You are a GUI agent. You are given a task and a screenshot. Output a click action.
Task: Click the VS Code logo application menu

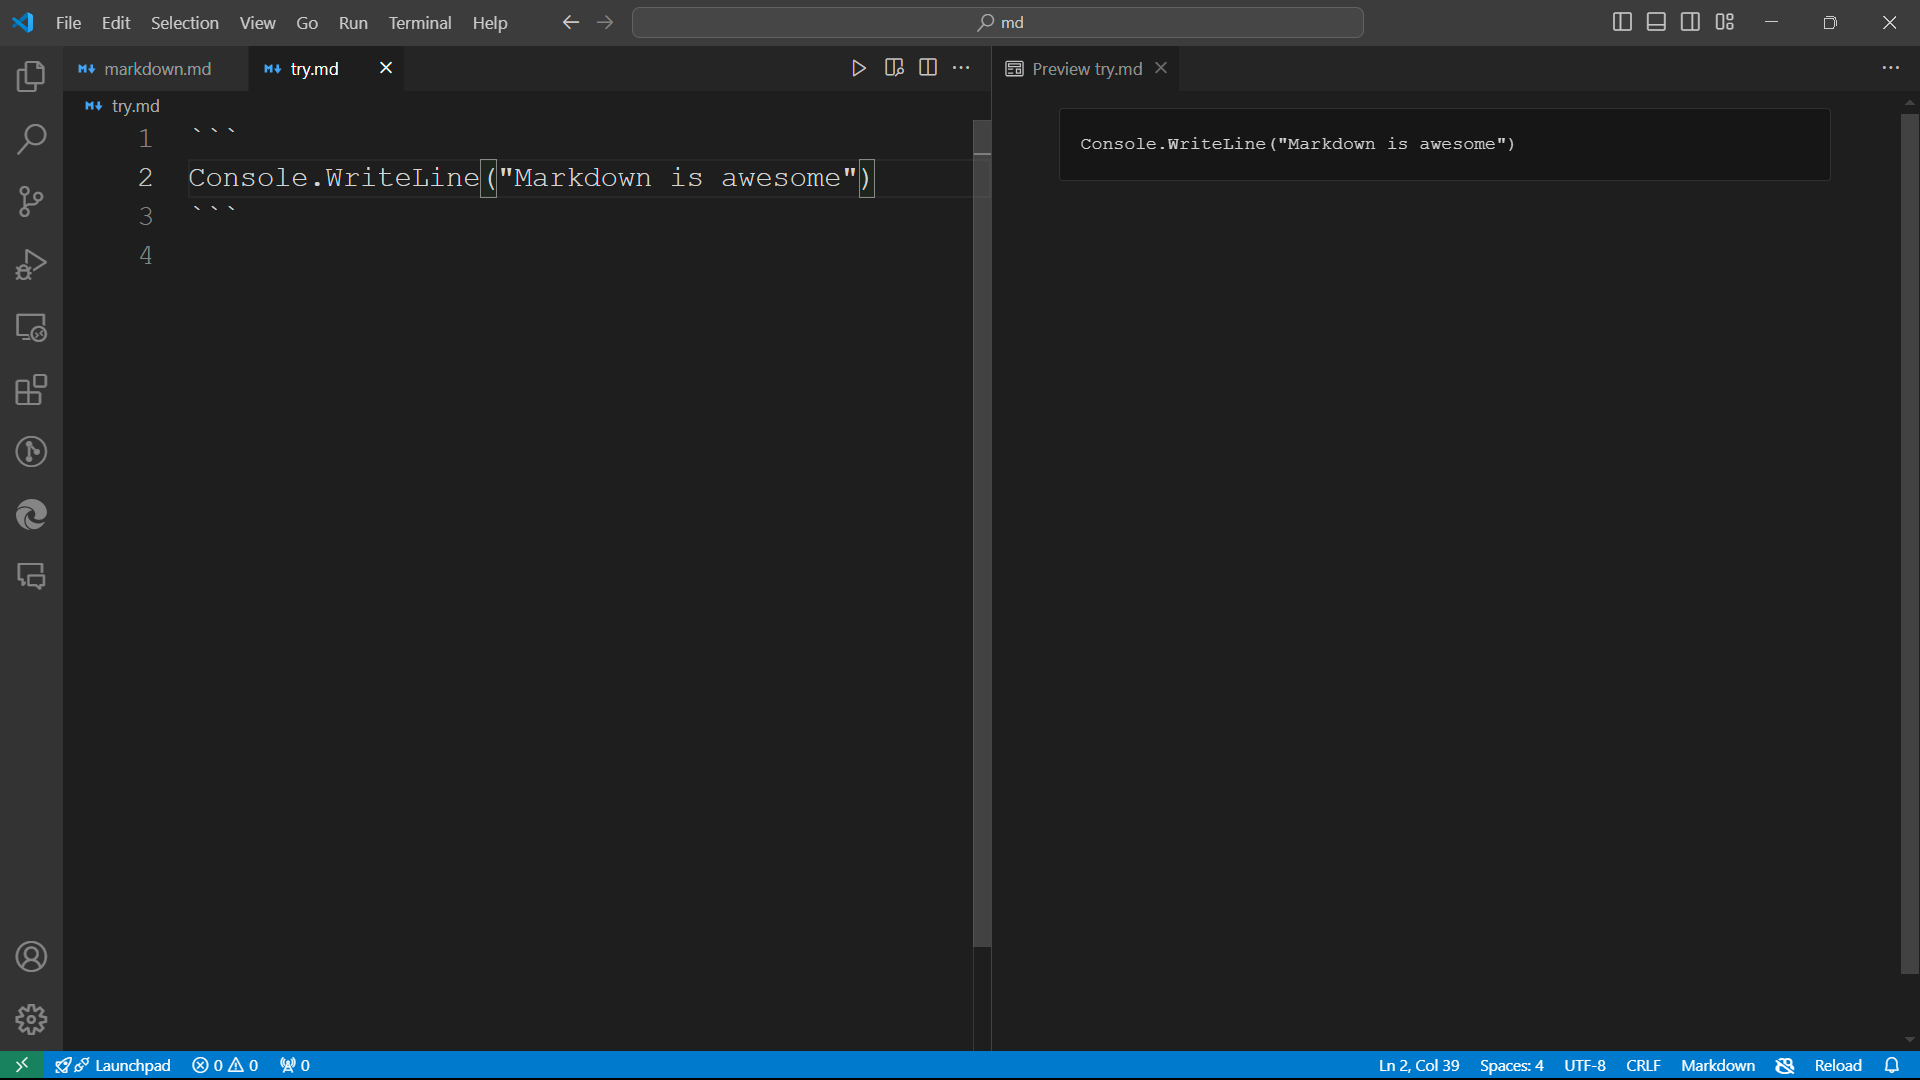(x=23, y=22)
